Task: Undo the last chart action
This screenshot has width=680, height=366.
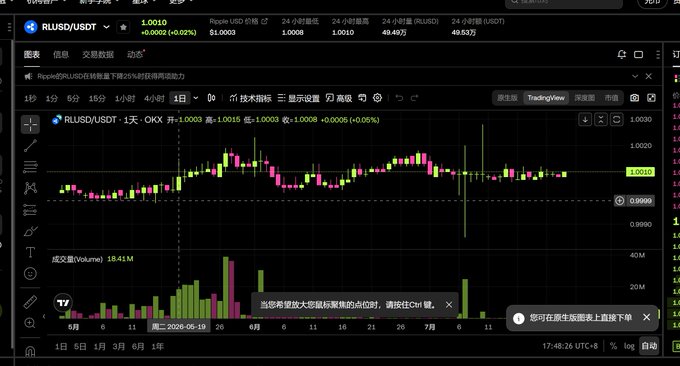Action: (x=399, y=98)
